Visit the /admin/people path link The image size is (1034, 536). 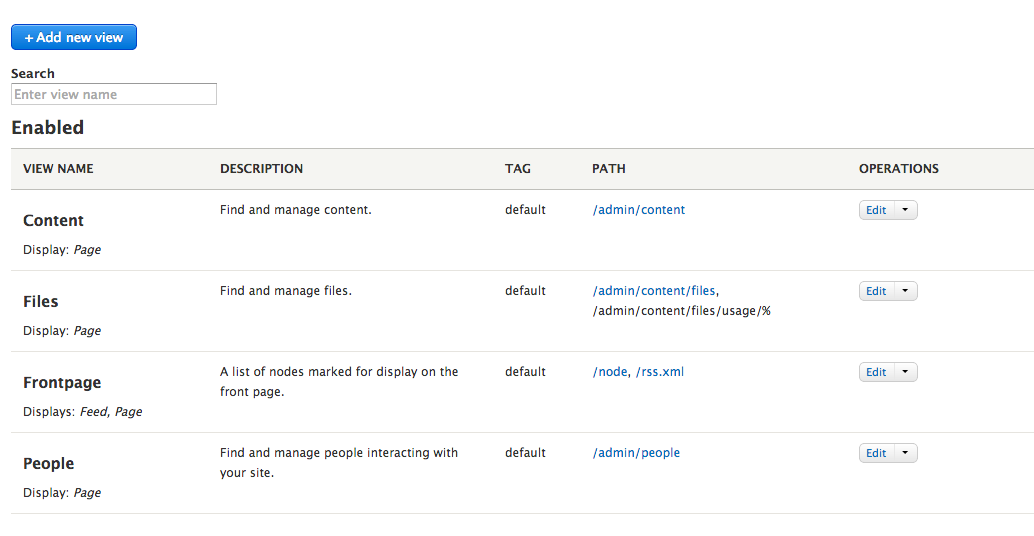636,453
